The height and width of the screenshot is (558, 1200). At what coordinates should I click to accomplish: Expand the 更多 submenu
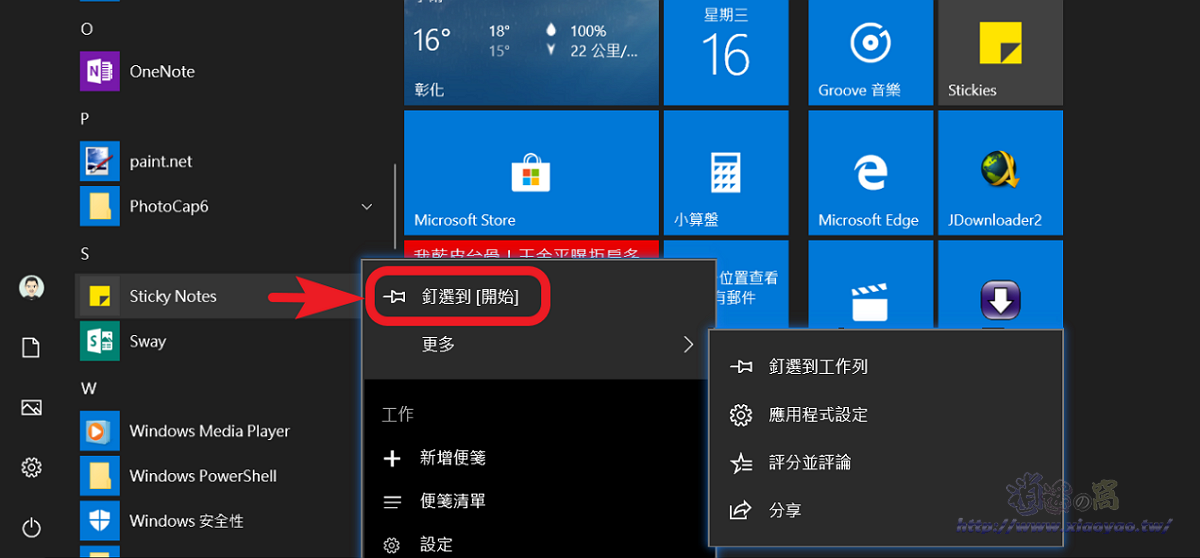(539, 344)
